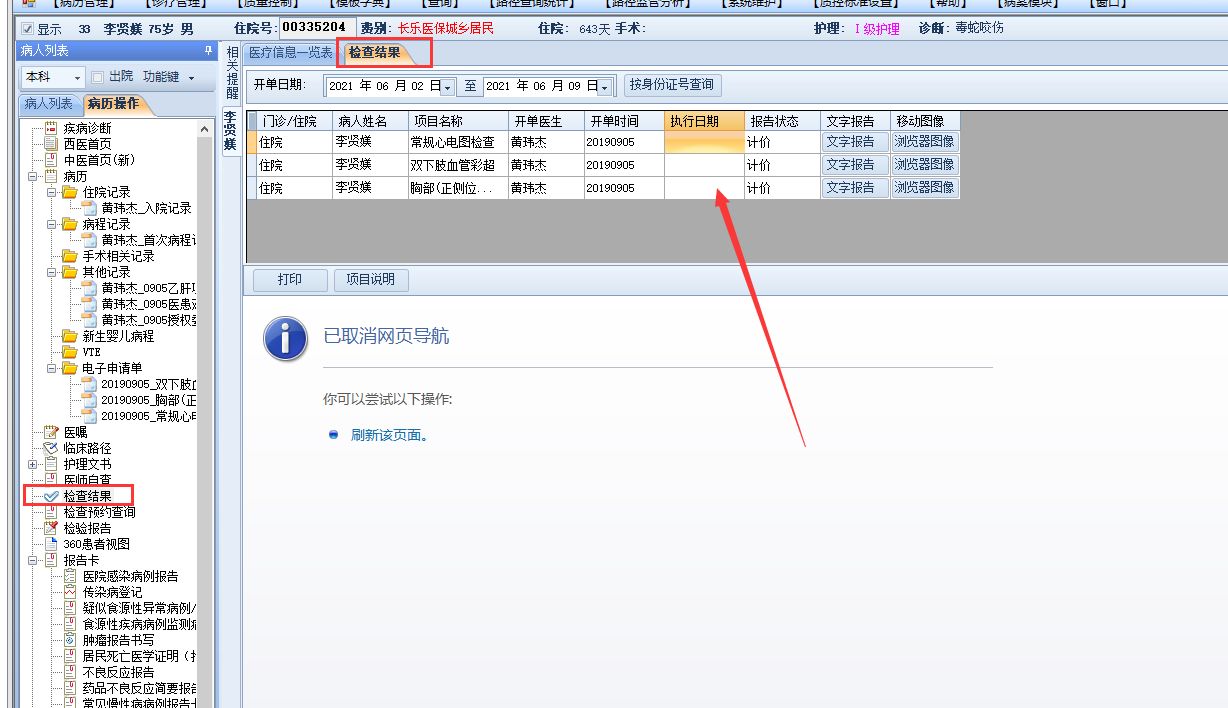
Task: Click the 报告卡 icon
Action: (51, 560)
